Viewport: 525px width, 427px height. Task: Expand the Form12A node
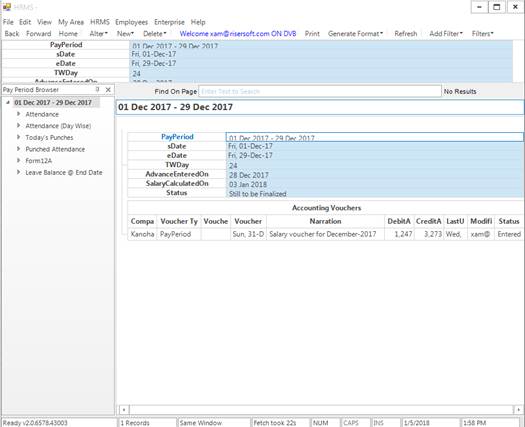click(x=18, y=161)
